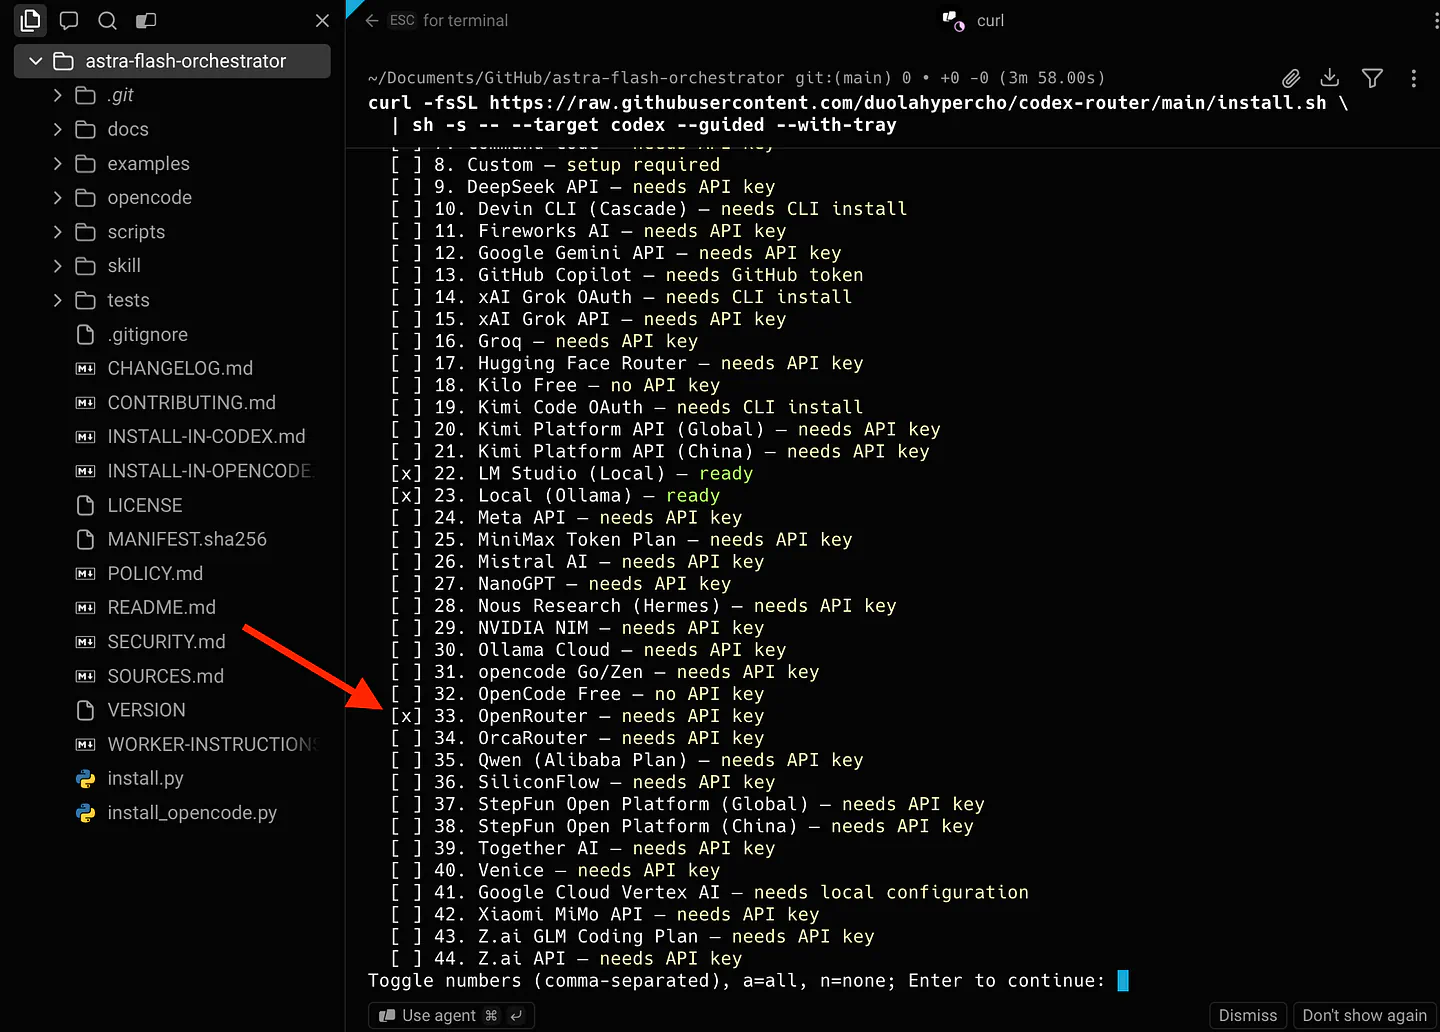Image resolution: width=1440 pixels, height=1032 pixels.
Task: Expand the tests folder
Action: coord(57,300)
